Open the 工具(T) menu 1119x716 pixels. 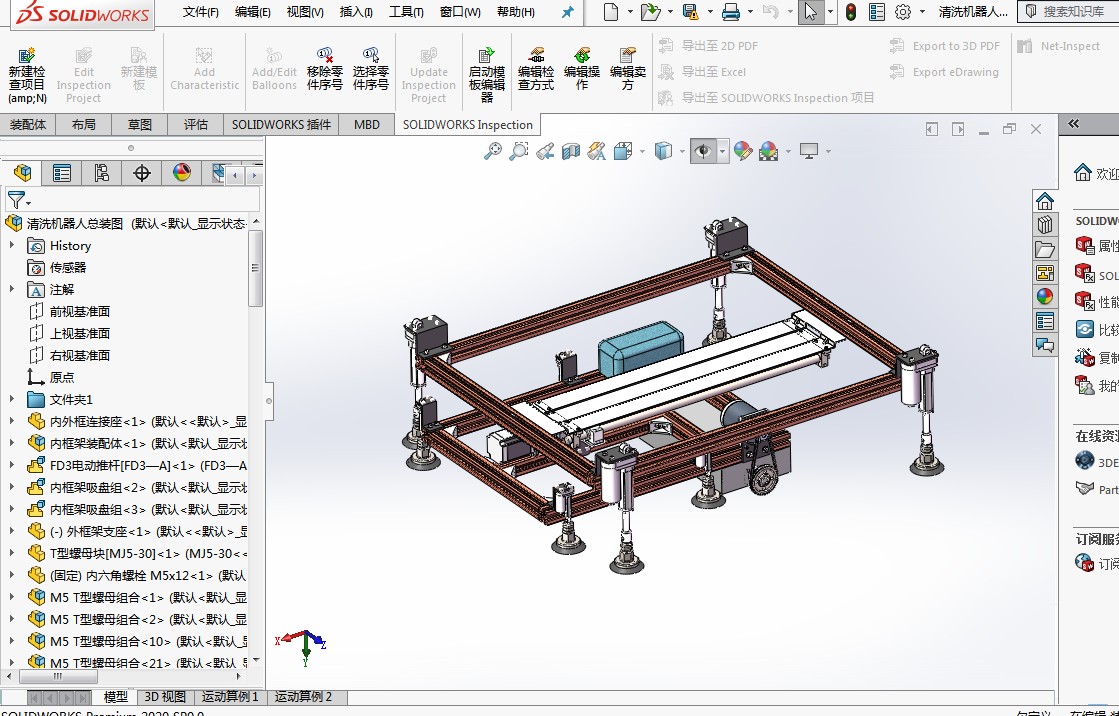point(406,12)
